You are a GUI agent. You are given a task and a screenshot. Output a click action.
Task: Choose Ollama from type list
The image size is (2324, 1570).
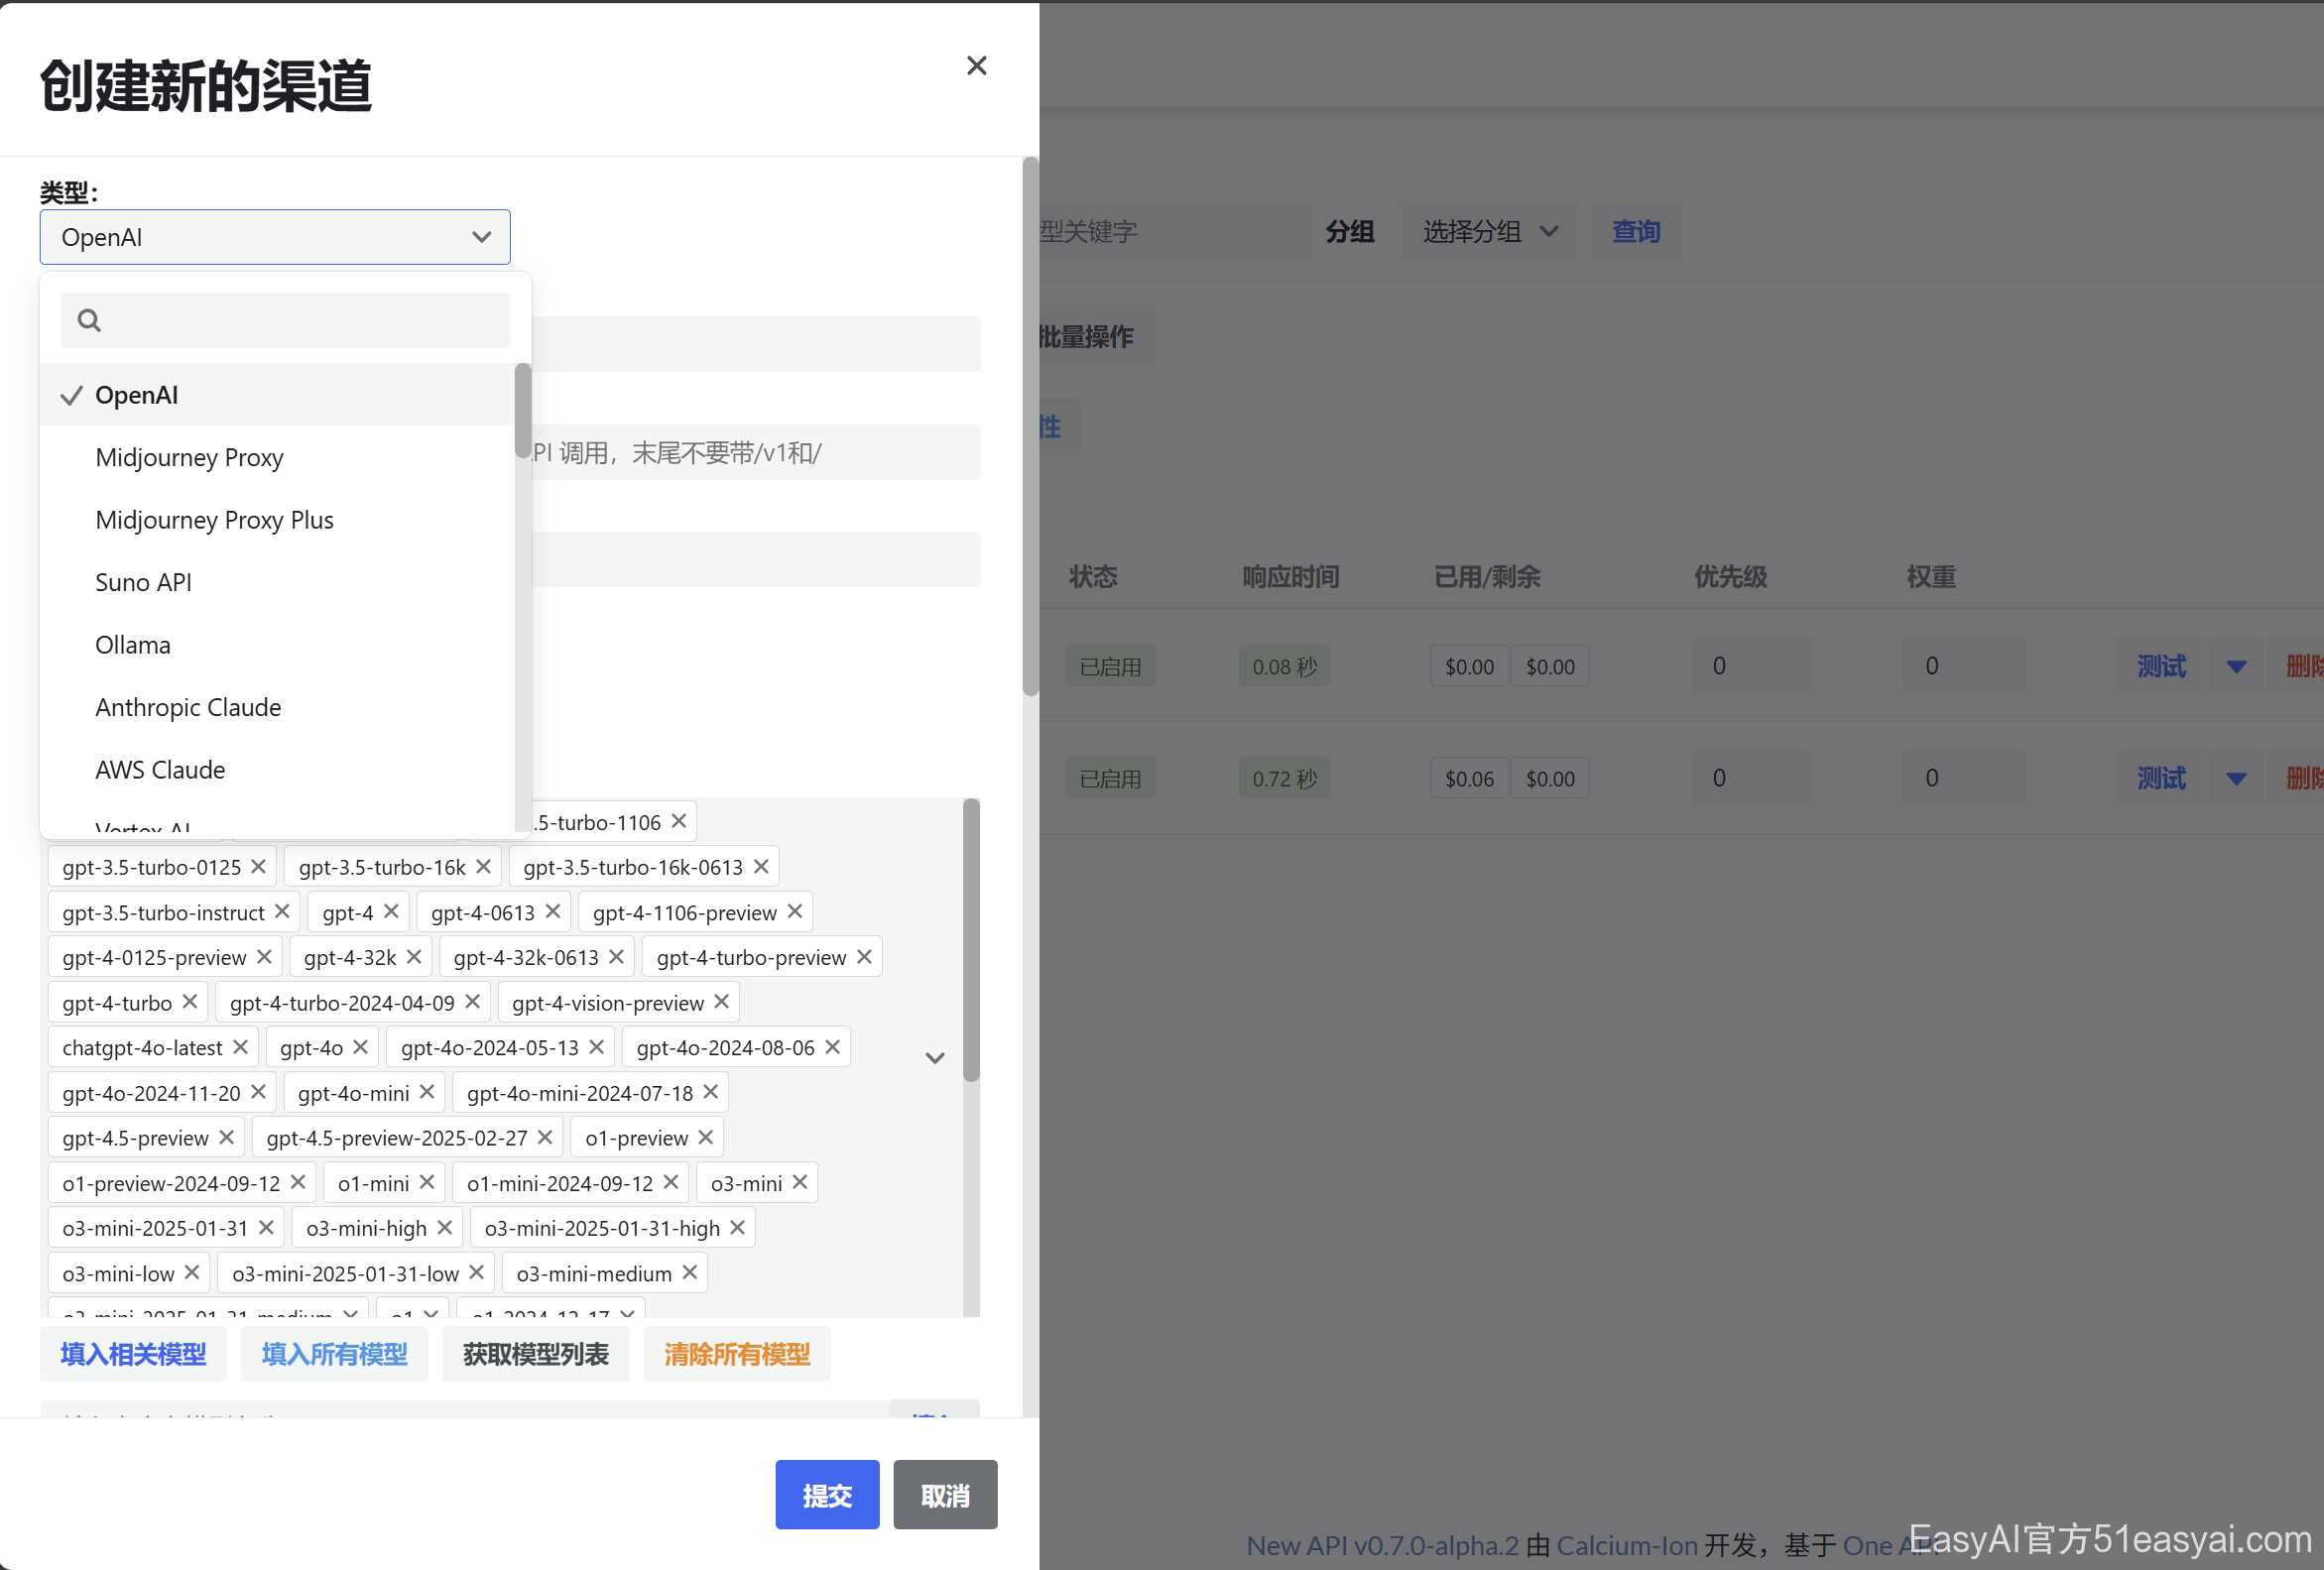pyautogui.click(x=277, y=645)
